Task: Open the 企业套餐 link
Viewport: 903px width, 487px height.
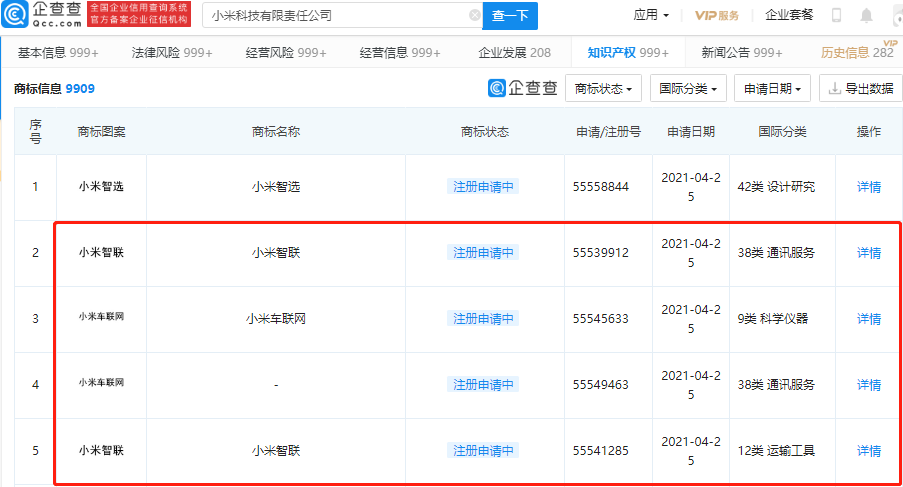Action: coord(789,15)
